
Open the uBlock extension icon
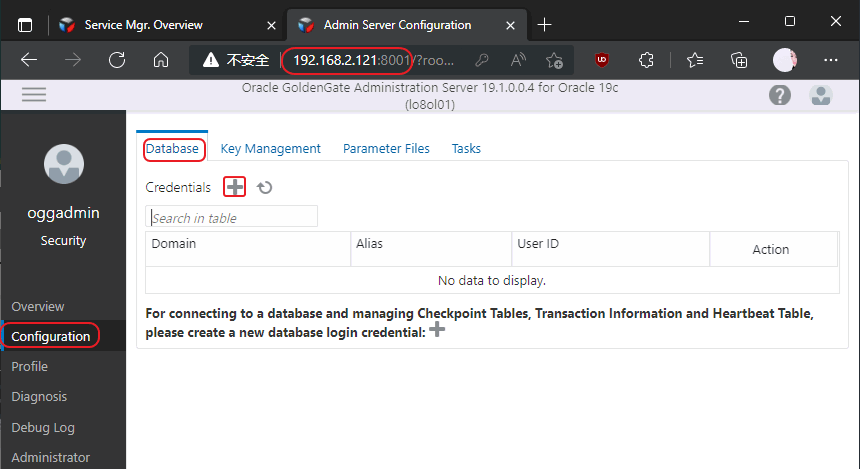[x=602, y=60]
